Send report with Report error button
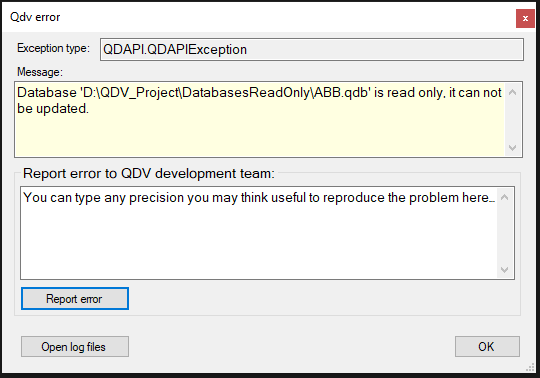Image resolution: width=540 pixels, height=378 pixels. 75,298
